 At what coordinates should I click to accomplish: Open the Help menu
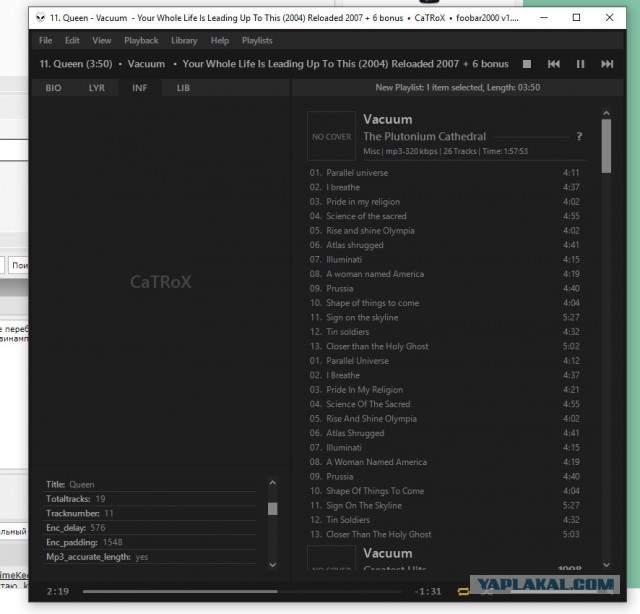[220, 40]
